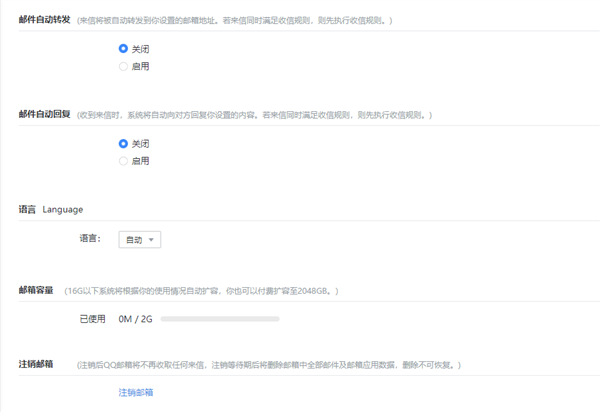Click the blue 注销邮箱 link
Viewport: 600px width, 412px height.
coord(136,392)
